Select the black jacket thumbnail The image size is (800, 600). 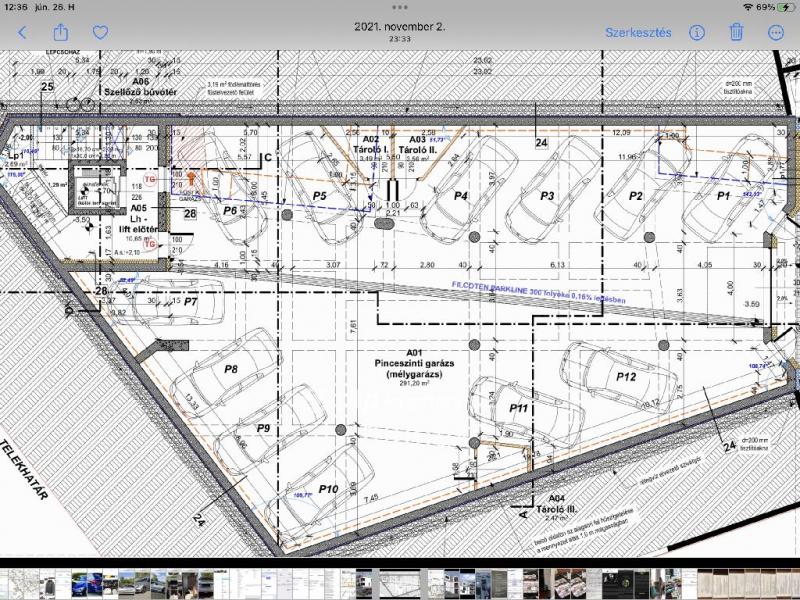click(x=48, y=583)
